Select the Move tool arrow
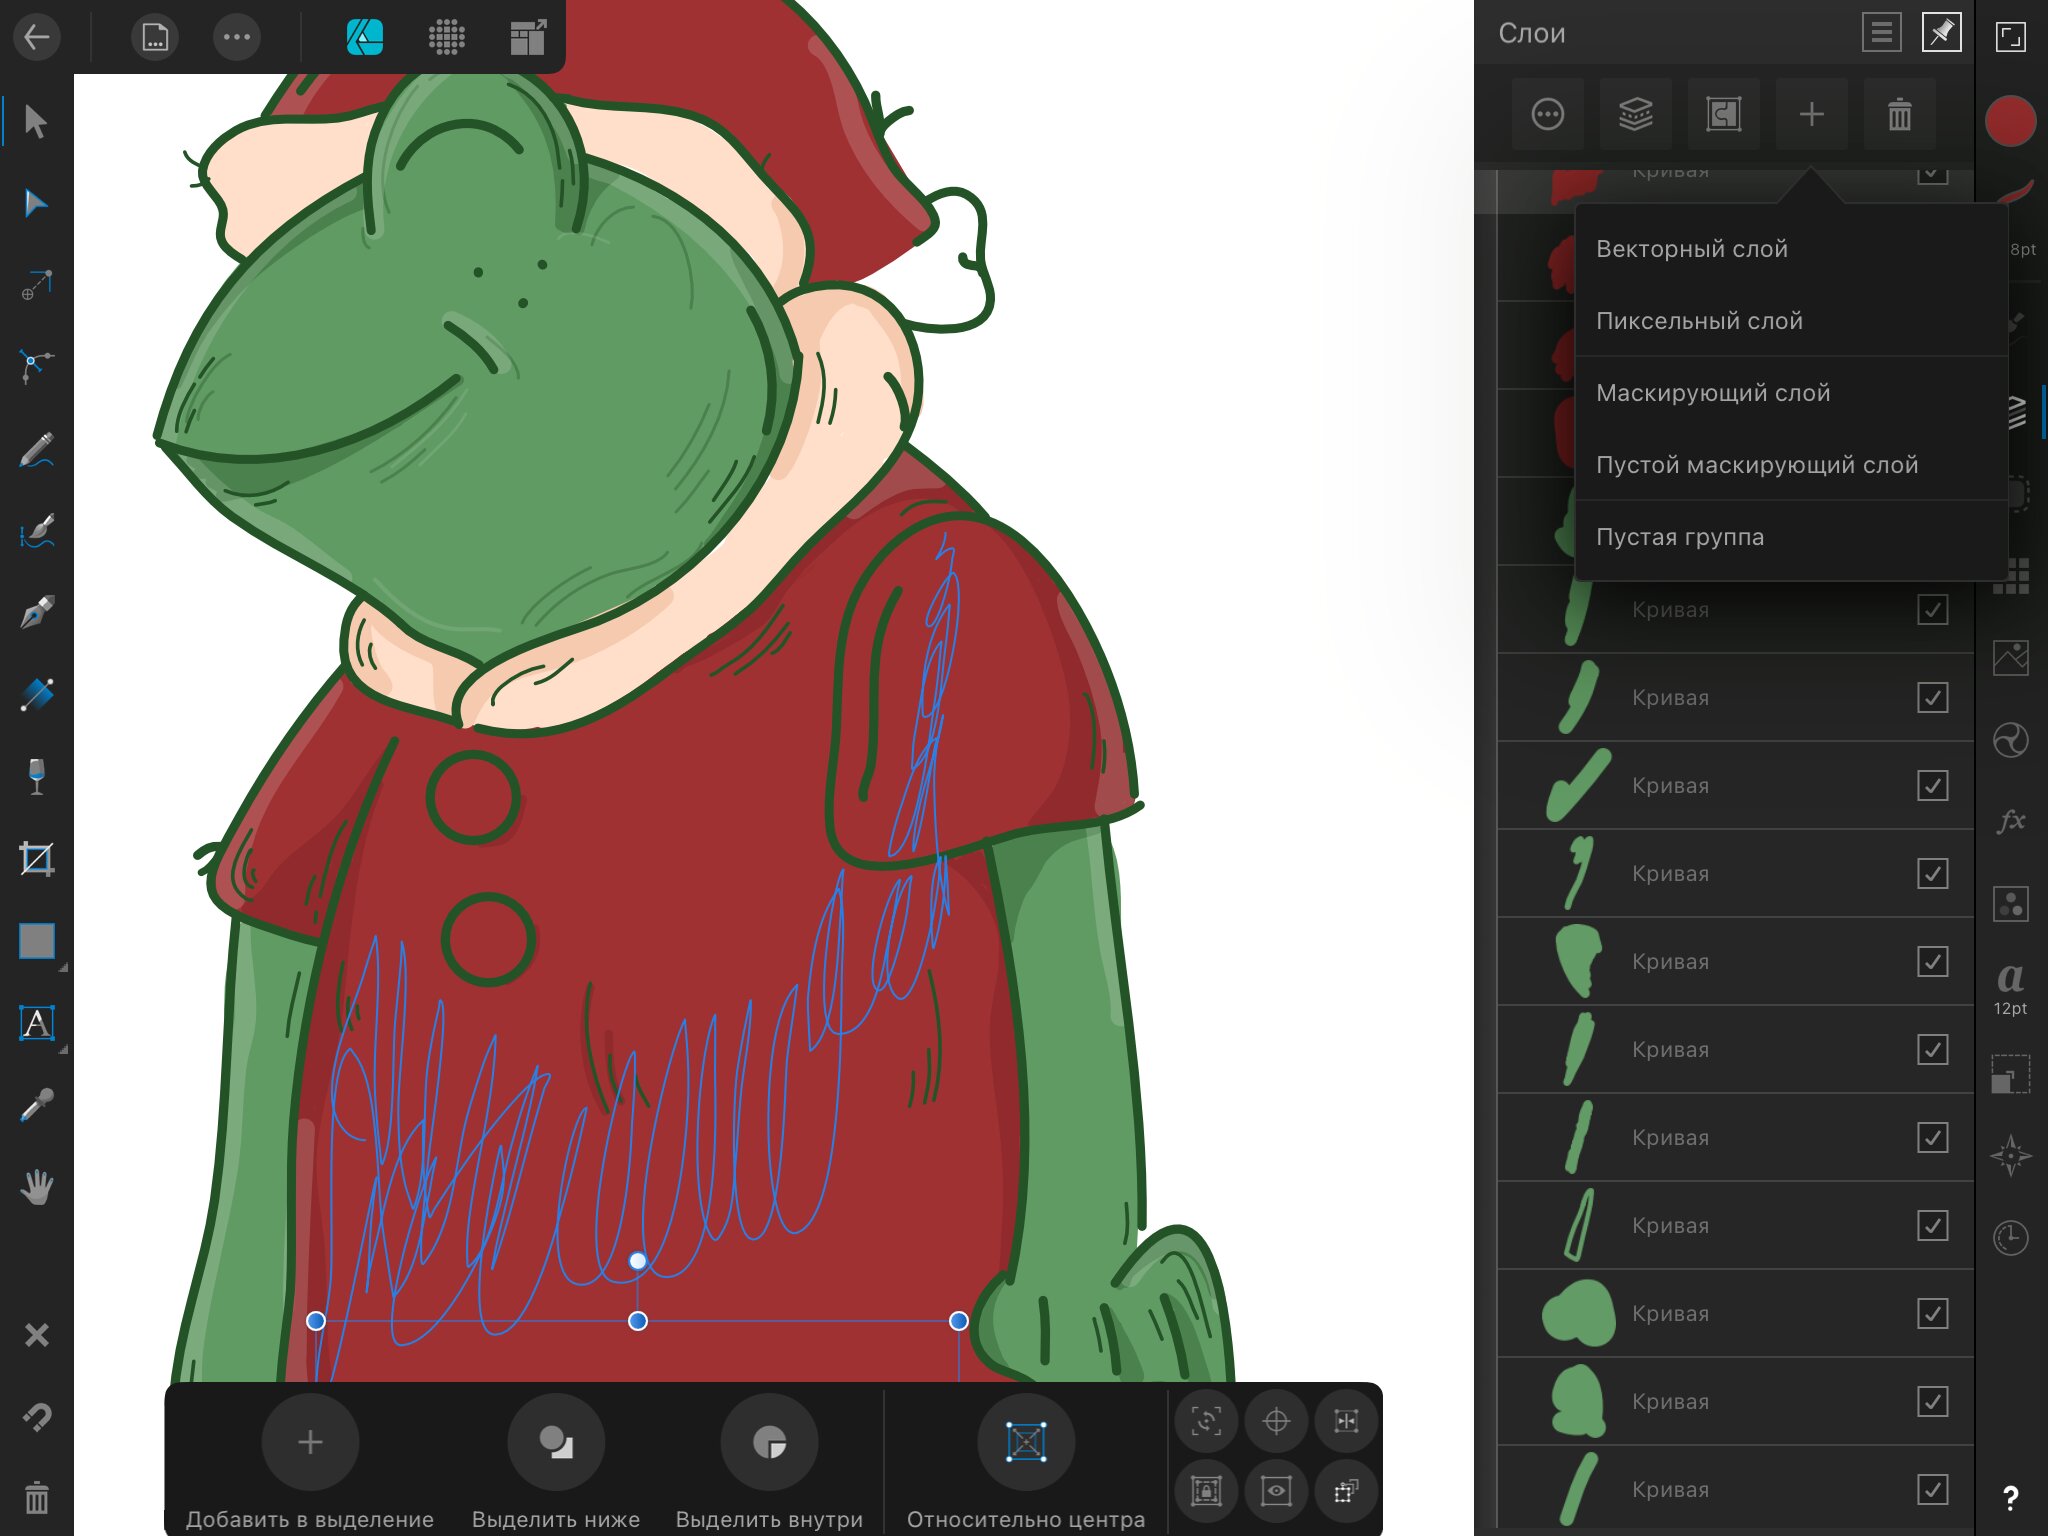The image size is (2048, 1536). [x=36, y=121]
